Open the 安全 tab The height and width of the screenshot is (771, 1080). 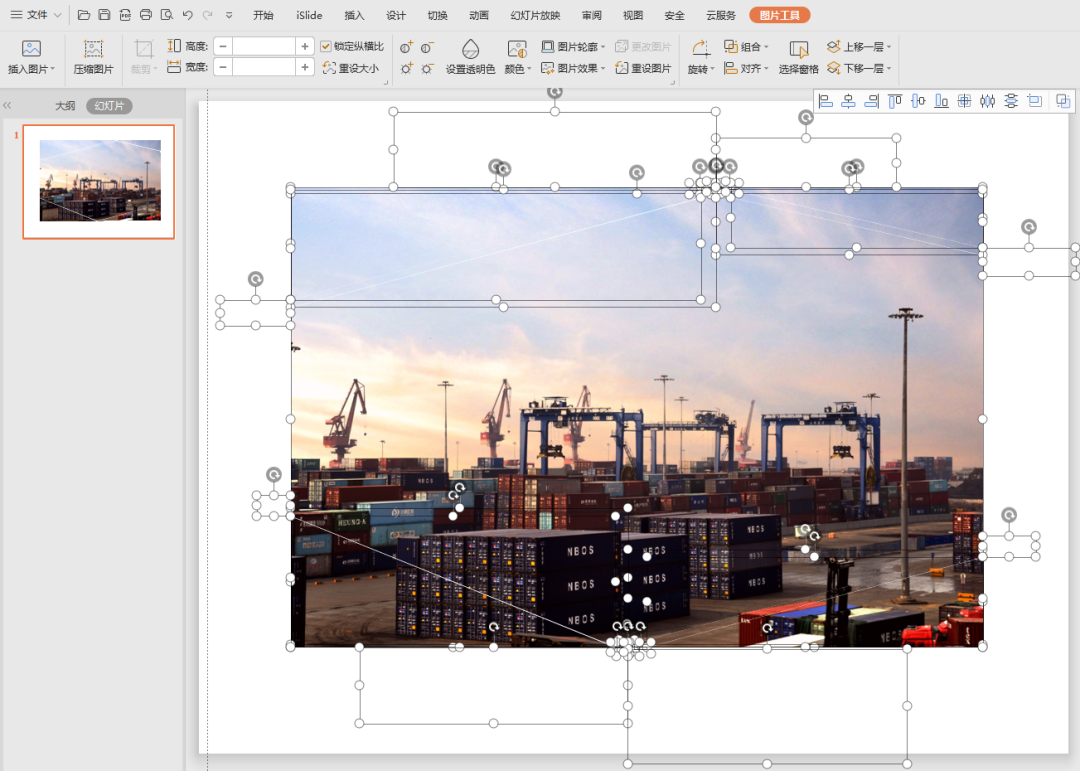674,15
